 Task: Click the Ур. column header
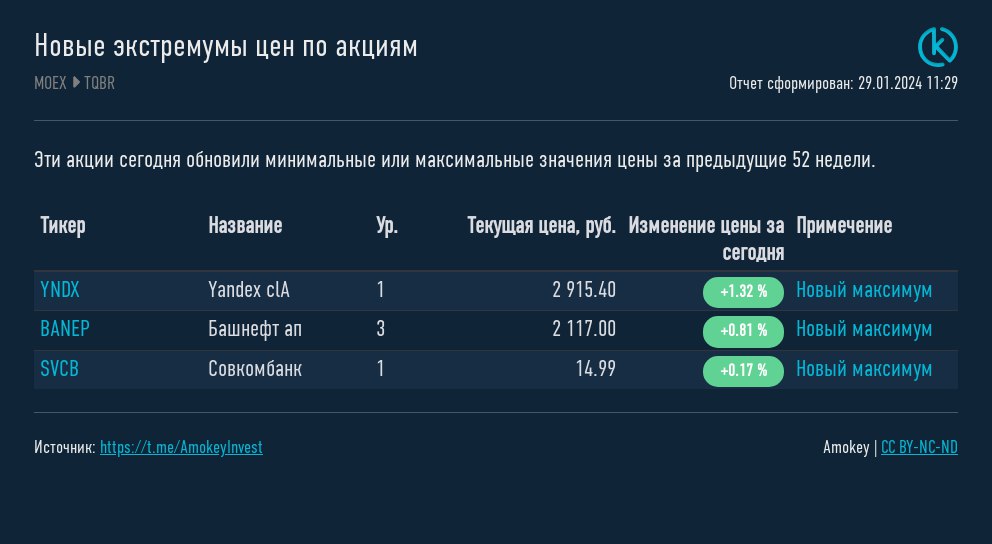pos(387,226)
